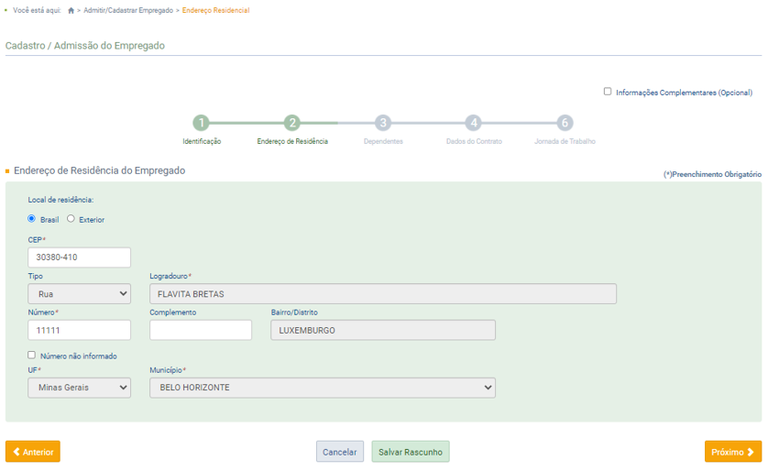Jump to step 3 Dependentes circle
Screen dimensions: 768x471
383,123
